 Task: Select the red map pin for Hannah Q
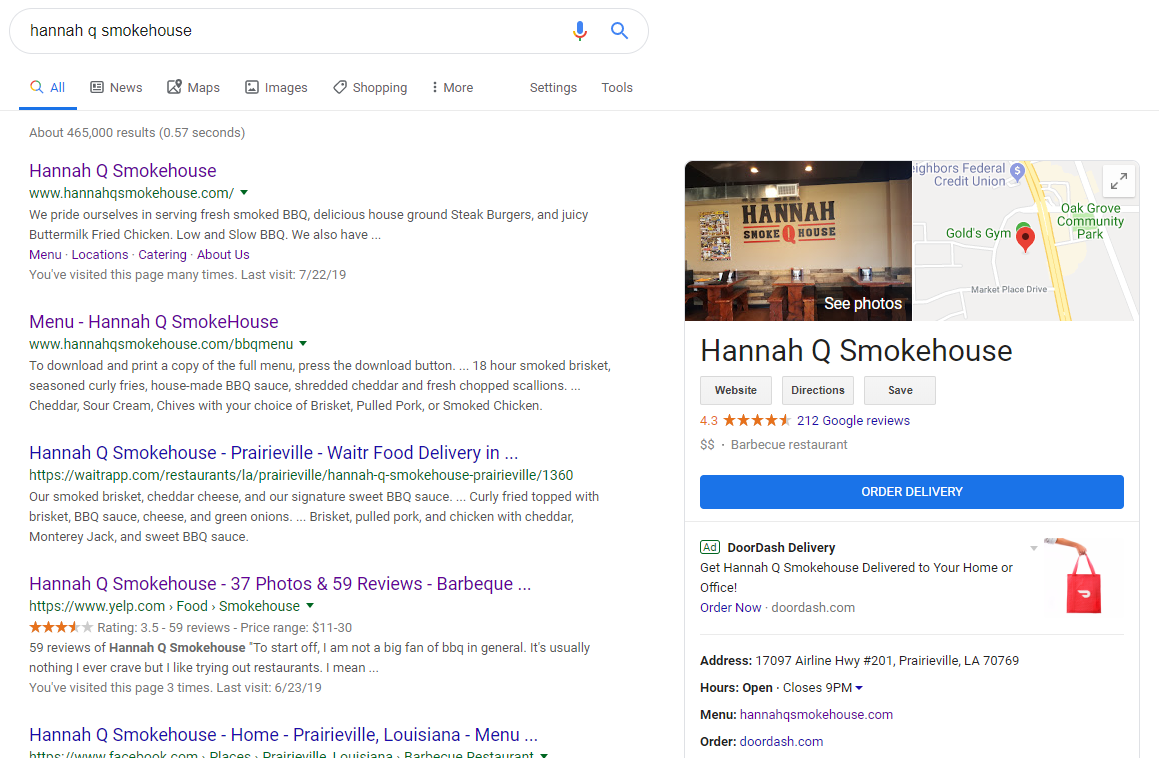tap(1025, 240)
